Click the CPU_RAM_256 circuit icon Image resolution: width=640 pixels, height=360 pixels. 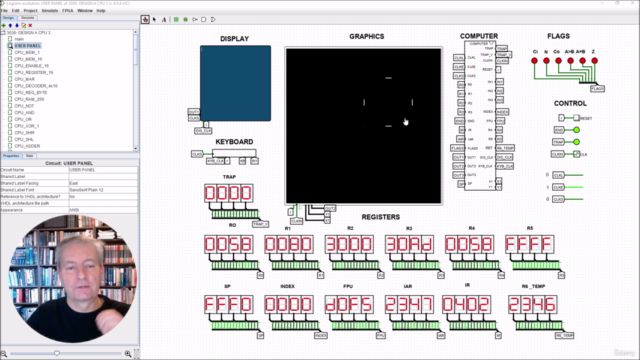(x=10, y=99)
